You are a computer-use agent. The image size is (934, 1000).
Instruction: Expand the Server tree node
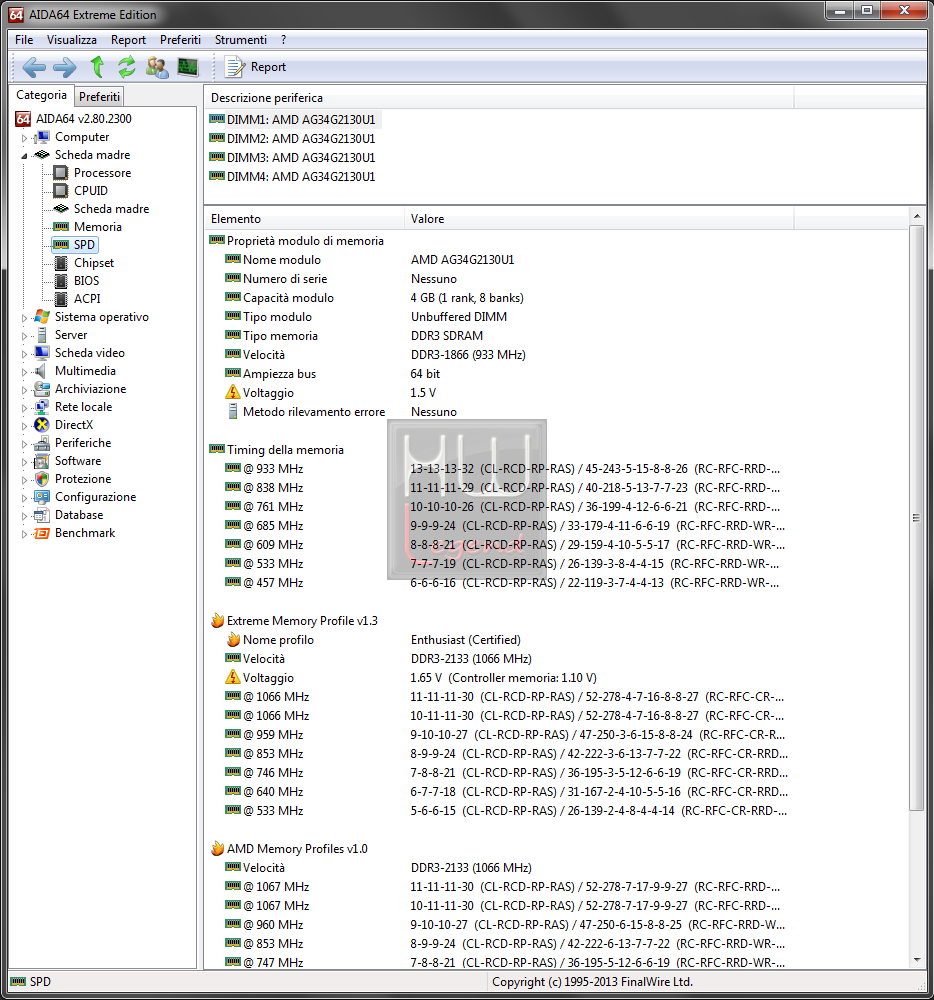(x=24, y=335)
